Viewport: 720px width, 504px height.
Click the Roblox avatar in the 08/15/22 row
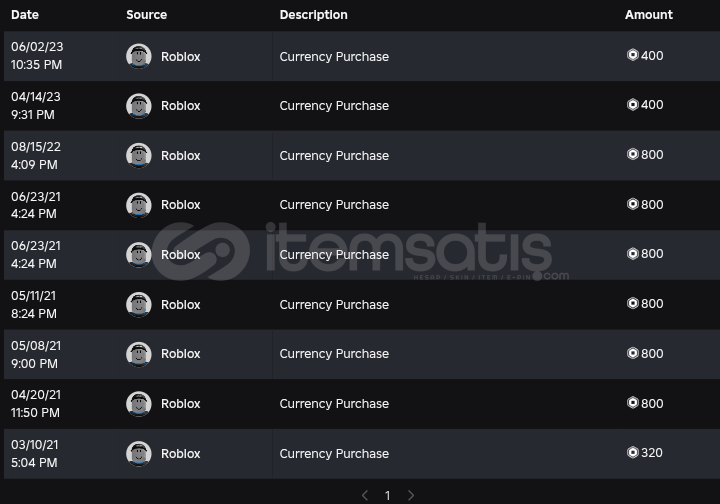point(139,156)
